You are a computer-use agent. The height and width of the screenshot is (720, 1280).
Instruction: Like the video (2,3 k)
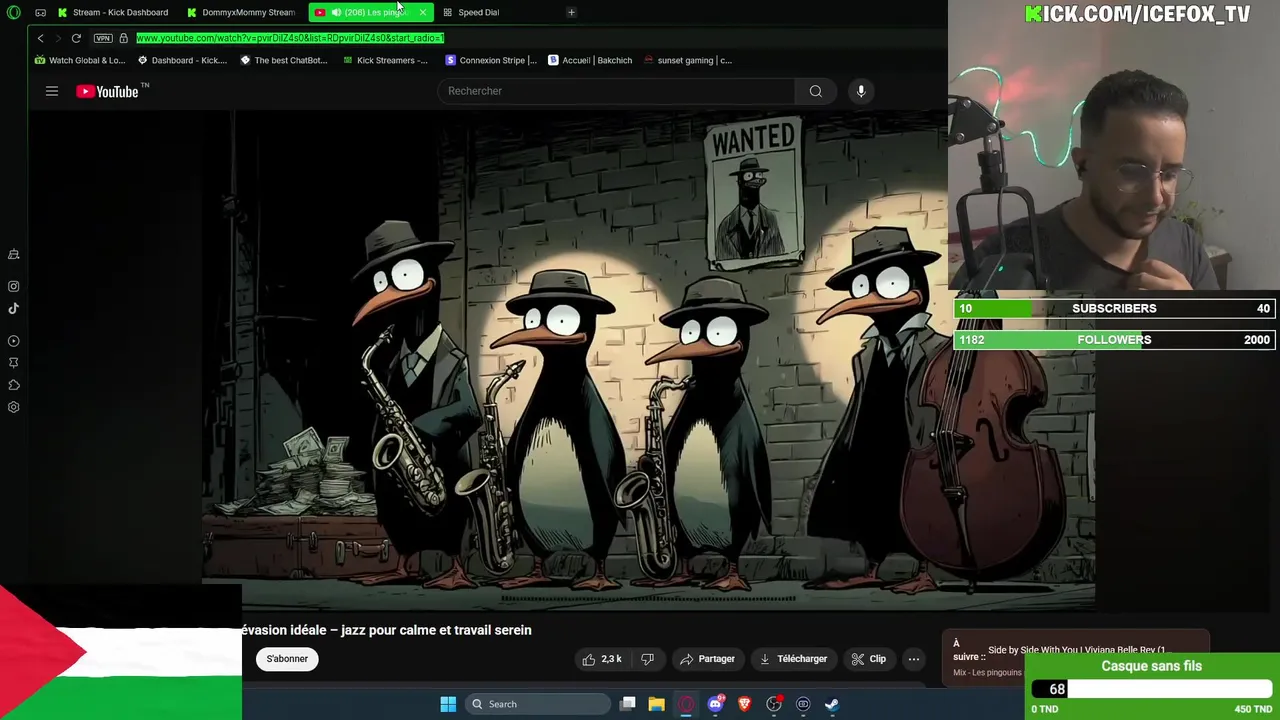tap(602, 659)
